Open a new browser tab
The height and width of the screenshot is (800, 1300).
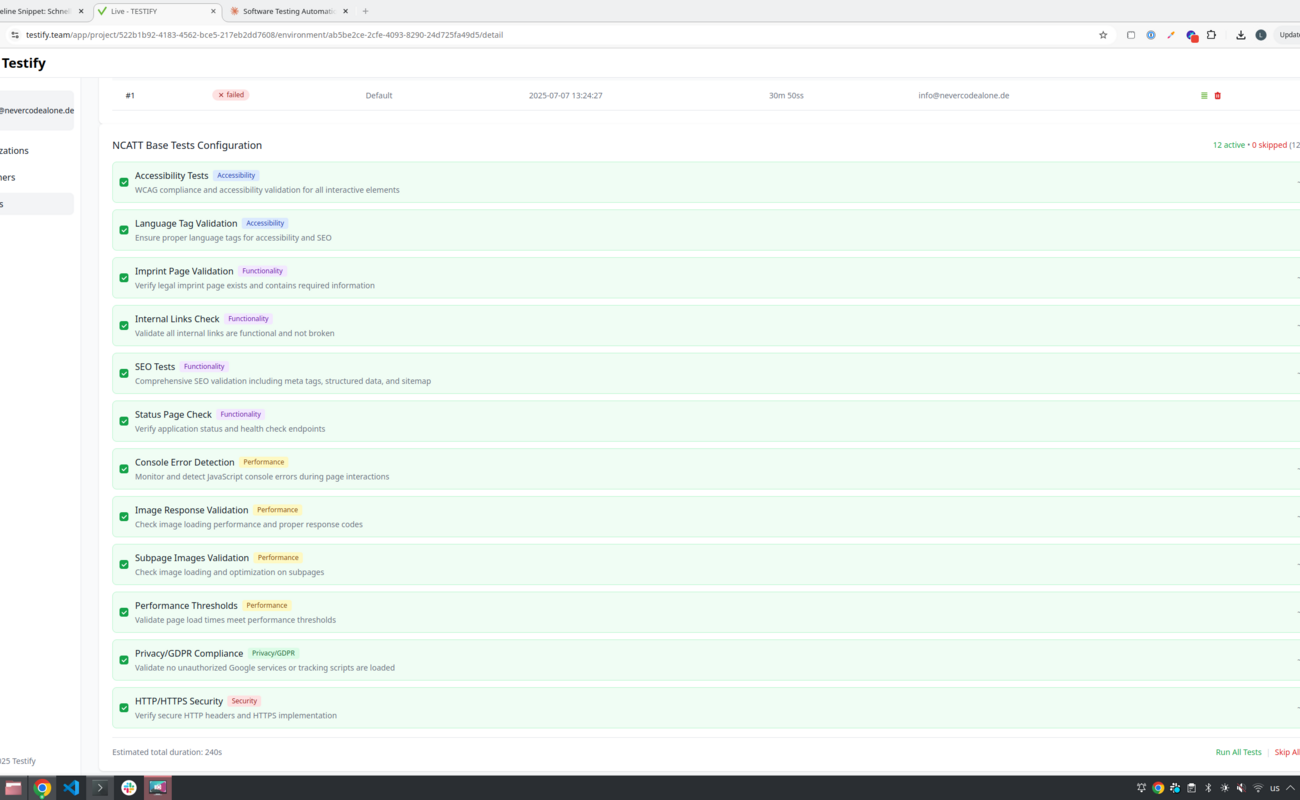(x=365, y=11)
